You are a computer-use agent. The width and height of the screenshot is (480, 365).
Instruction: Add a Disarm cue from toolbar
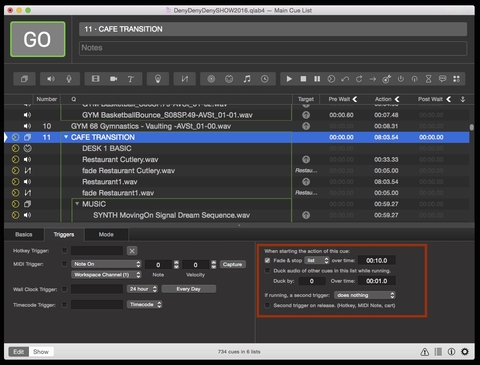tap(415, 79)
